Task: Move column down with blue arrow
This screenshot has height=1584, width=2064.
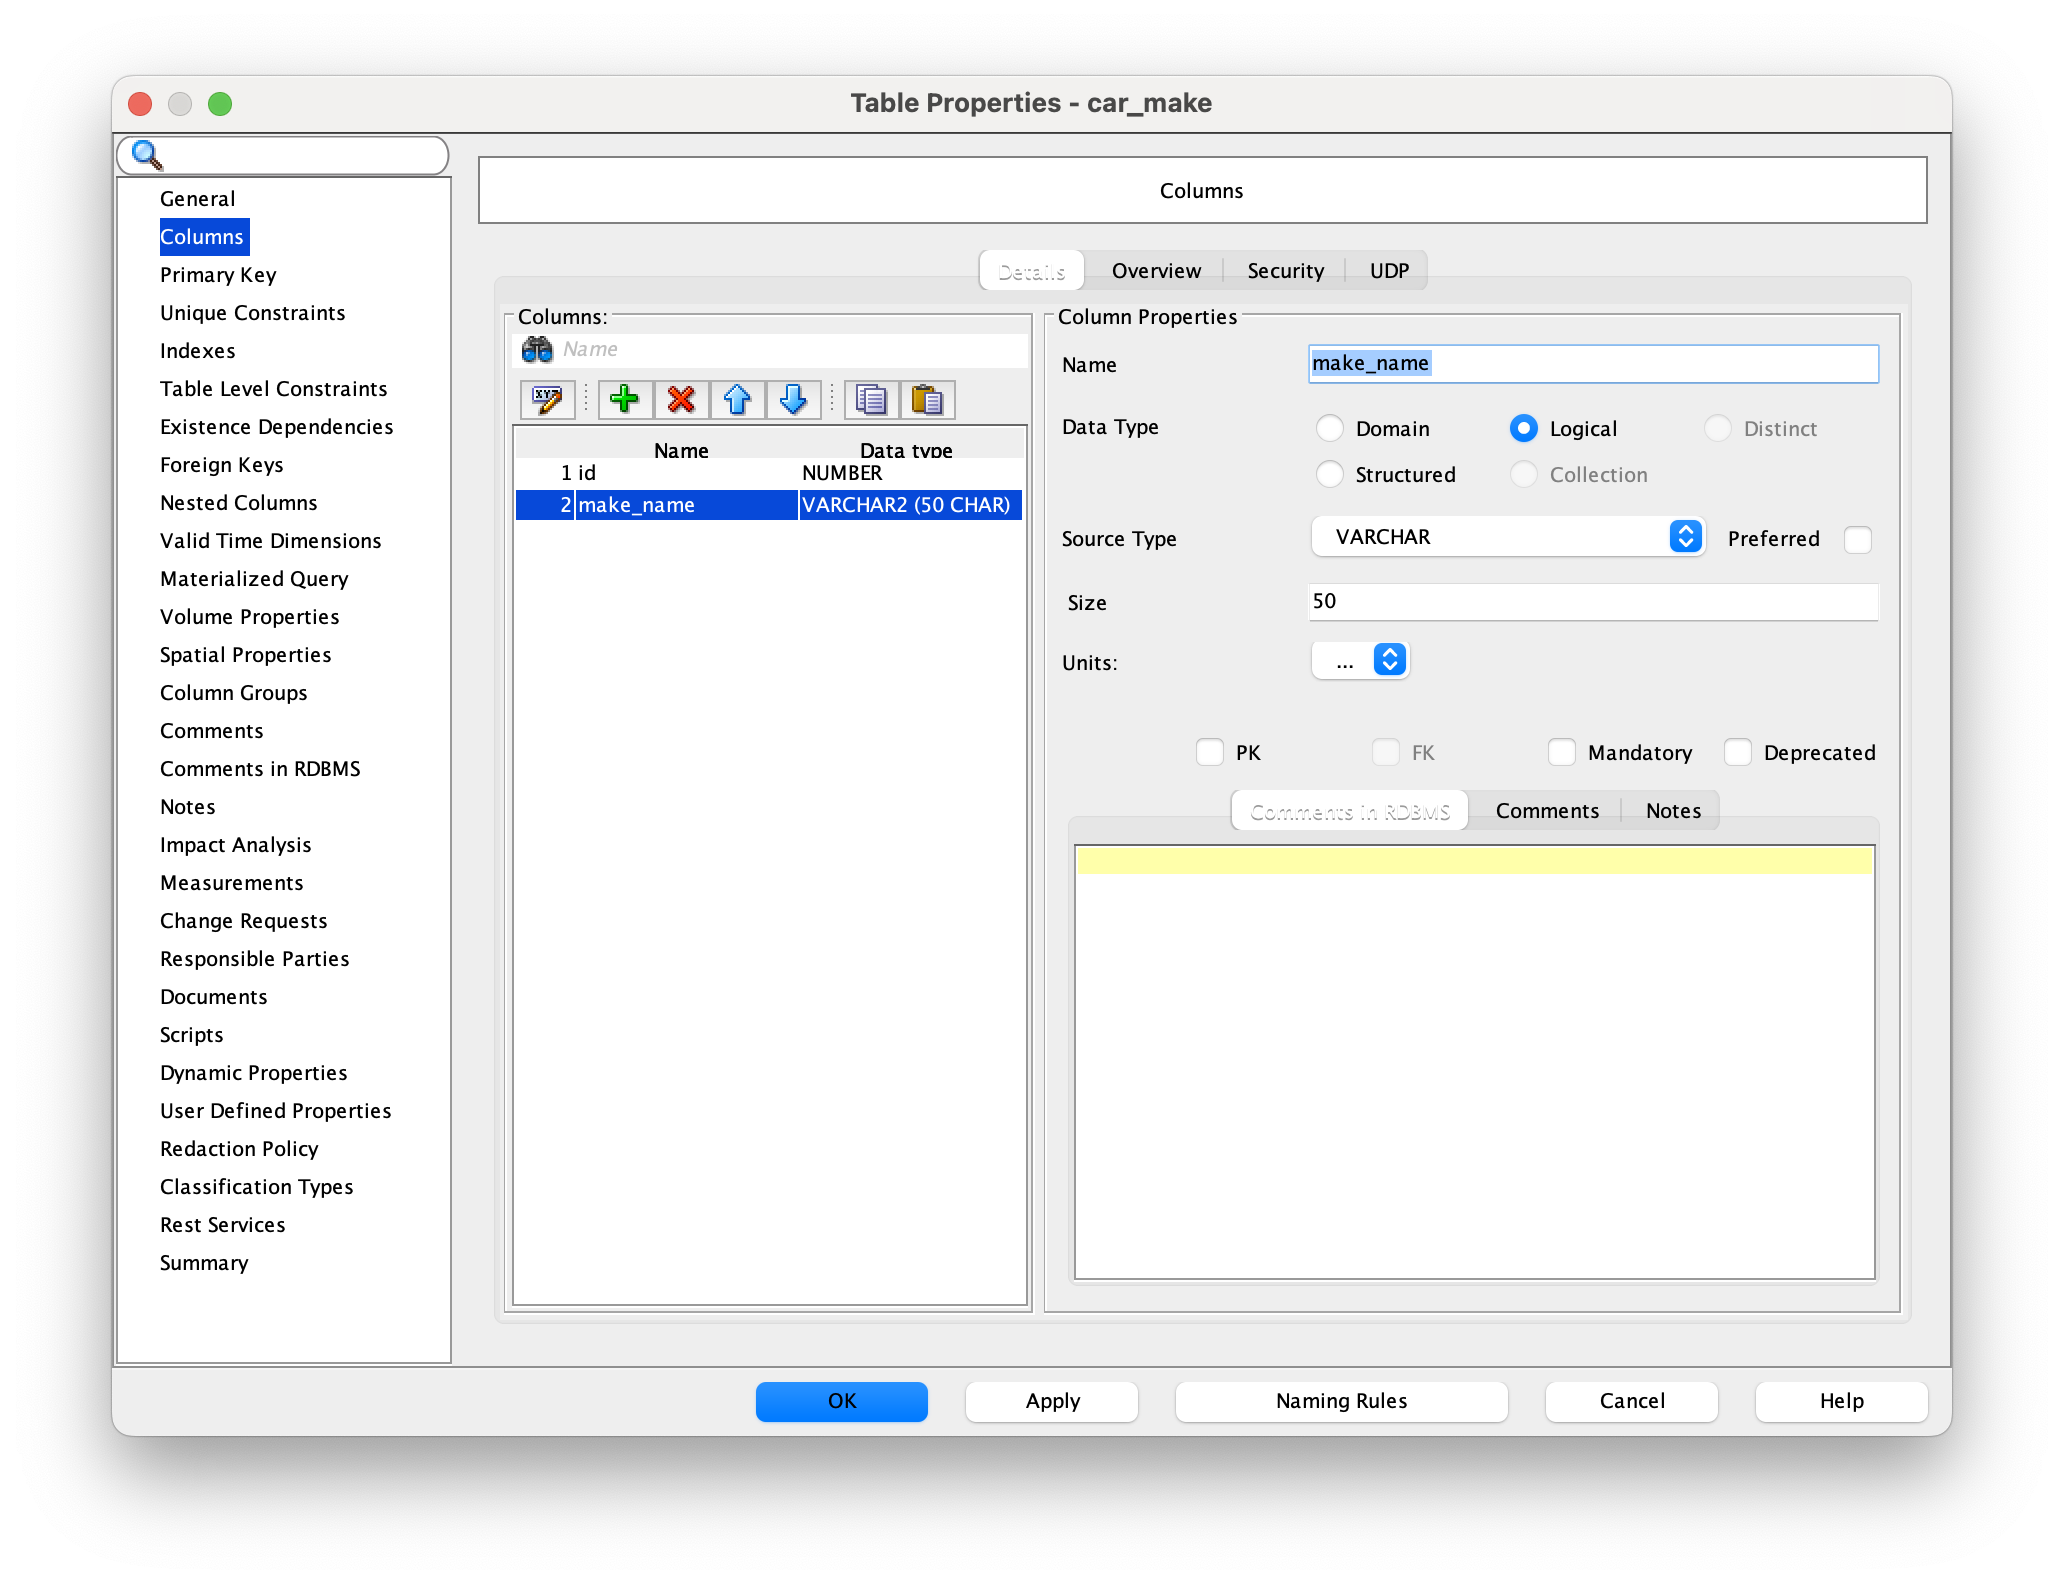Action: coord(793,400)
